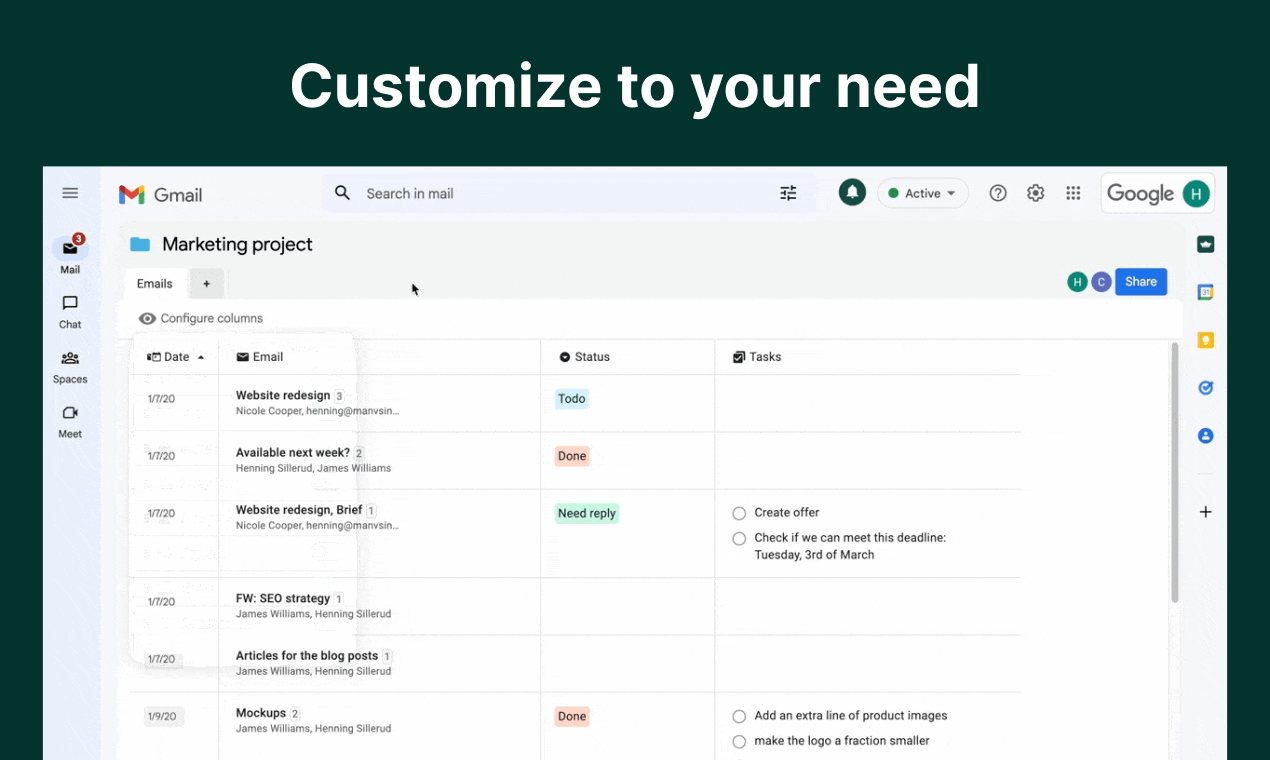Open the Available next week? email
This screenshot has width=1270, height=760.
(x=292, y=452)
